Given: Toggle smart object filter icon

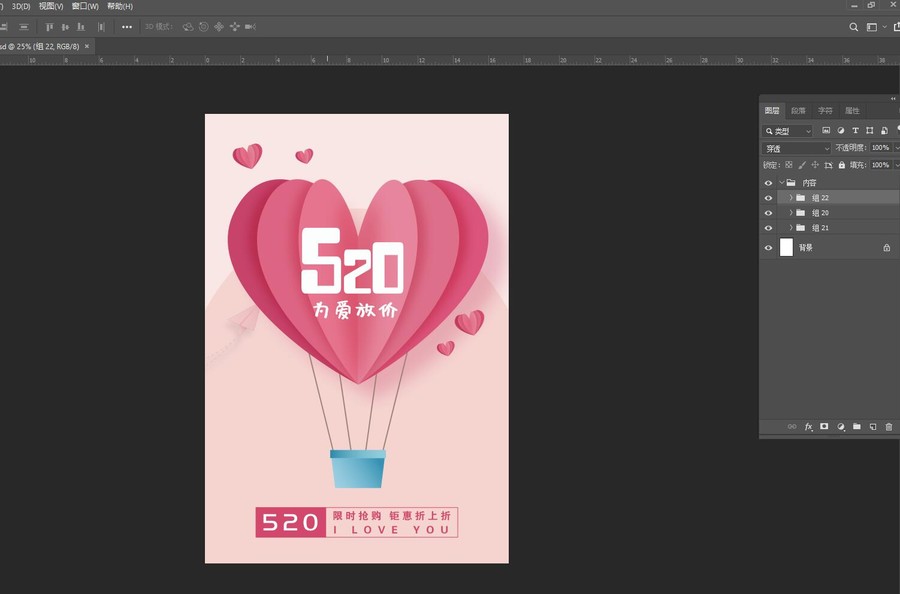Looking at the screenshot, I should (x=884, y=131).
